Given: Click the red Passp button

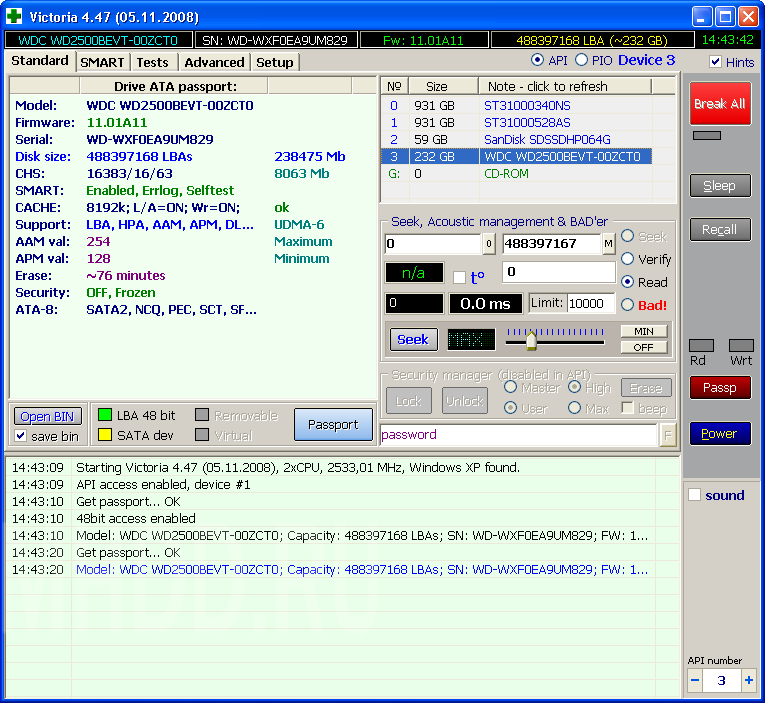Looking at the screenshot, I should click(720, 387).
